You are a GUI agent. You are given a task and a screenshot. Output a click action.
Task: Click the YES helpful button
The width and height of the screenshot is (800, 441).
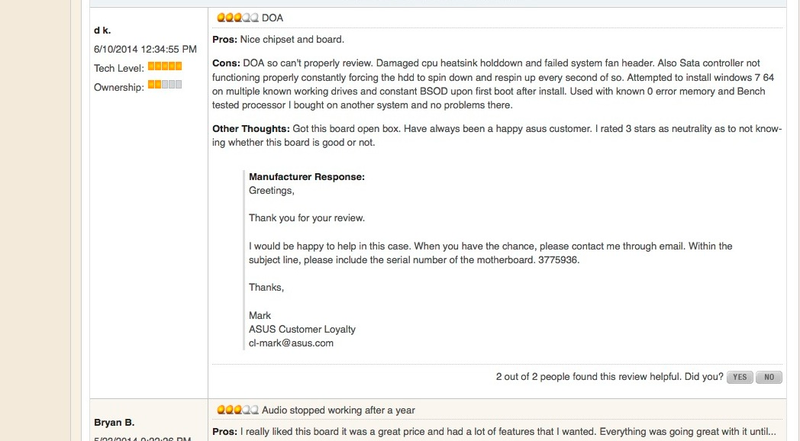(740, 377)
